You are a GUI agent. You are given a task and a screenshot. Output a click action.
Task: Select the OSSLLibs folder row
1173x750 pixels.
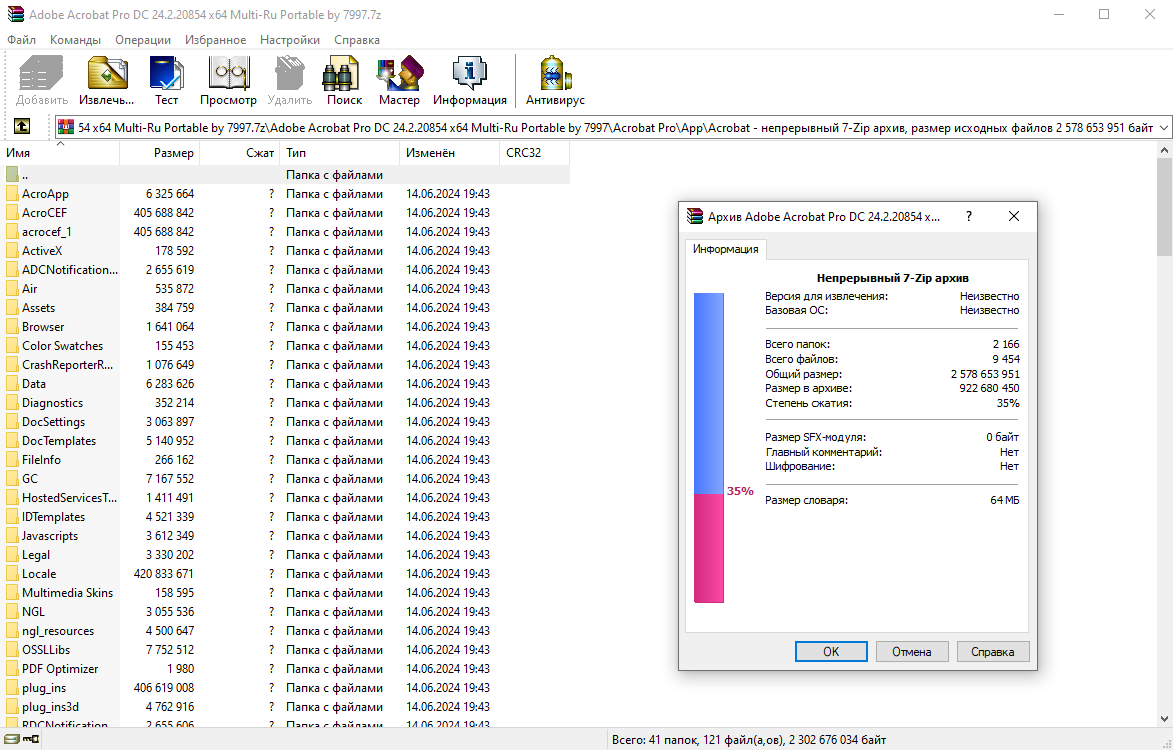pyautogui.click(x=285, y=650)
